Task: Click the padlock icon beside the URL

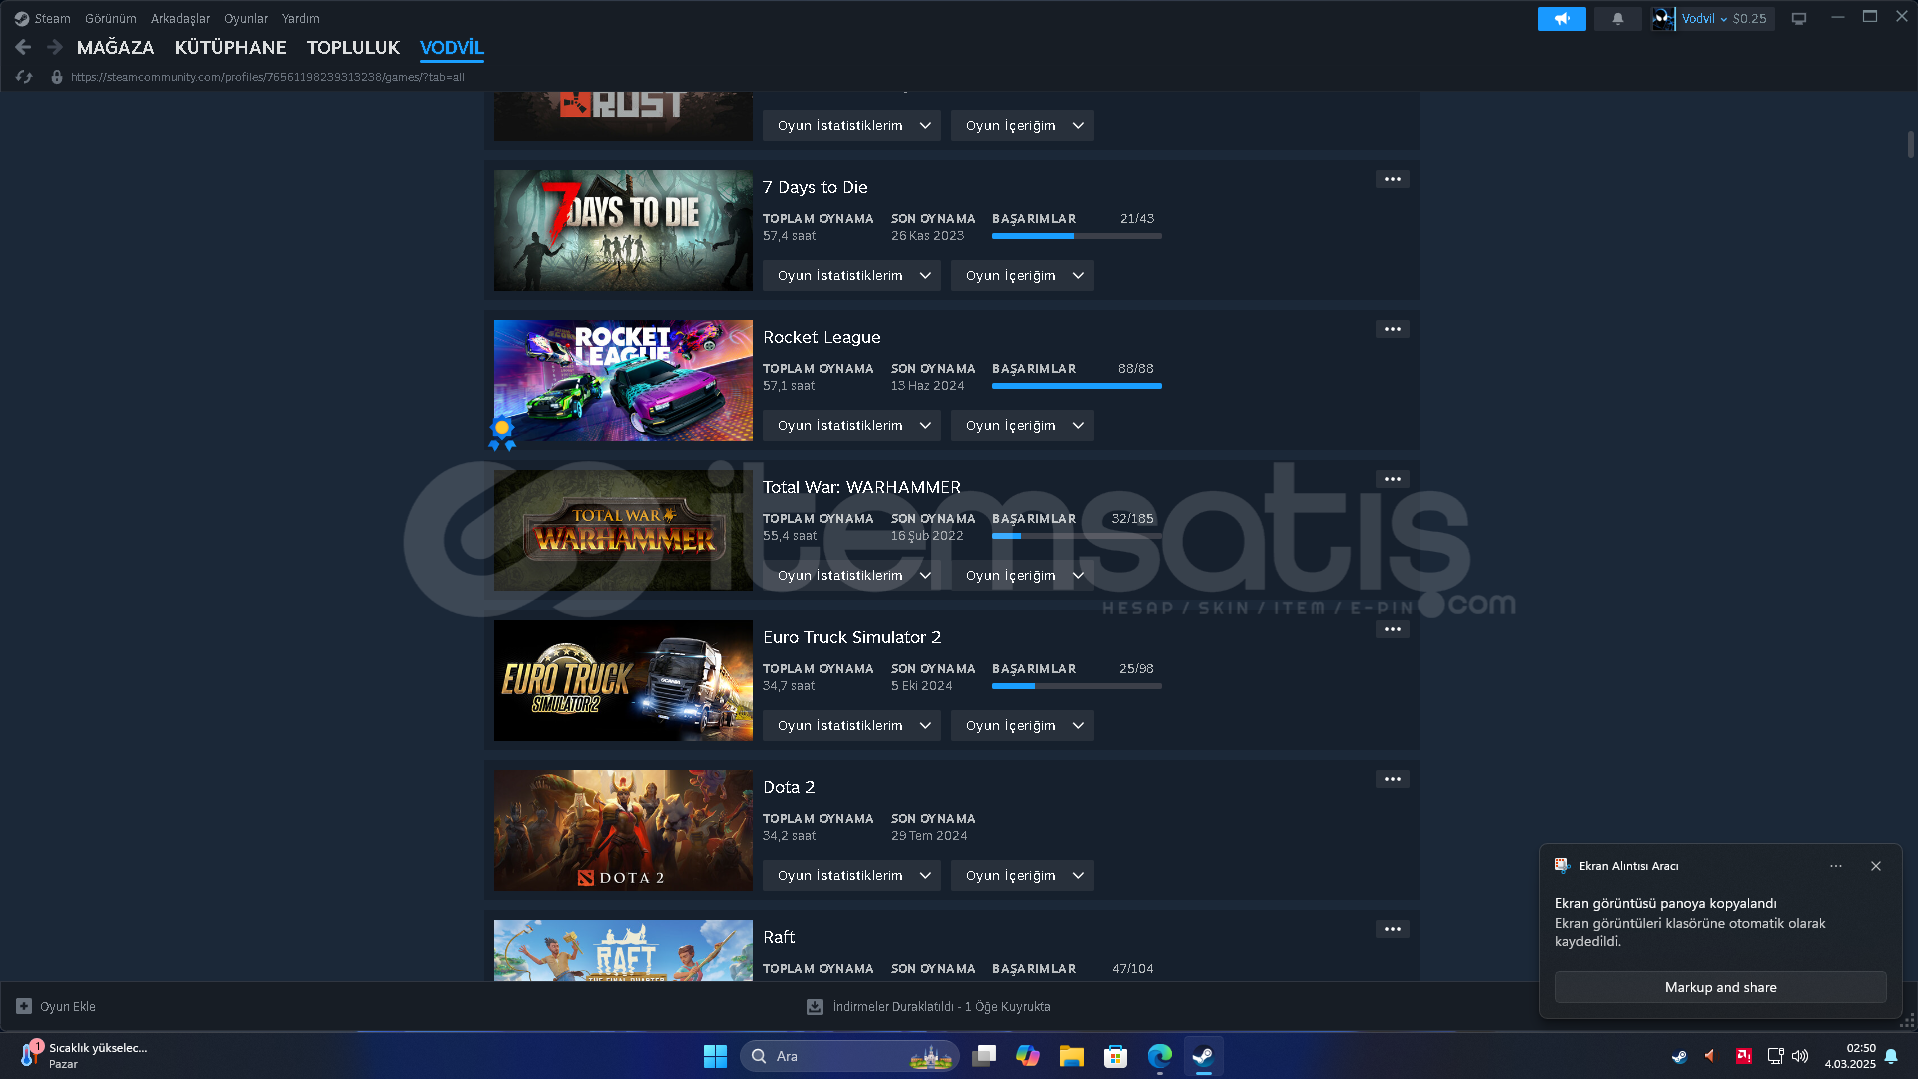Action: [57, 77]
